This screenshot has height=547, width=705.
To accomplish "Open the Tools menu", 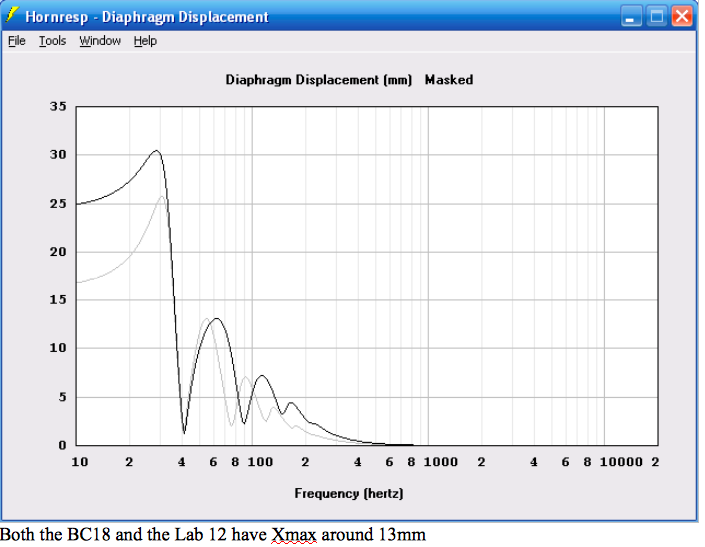I will pyautogui.click(x=52, y=41).
